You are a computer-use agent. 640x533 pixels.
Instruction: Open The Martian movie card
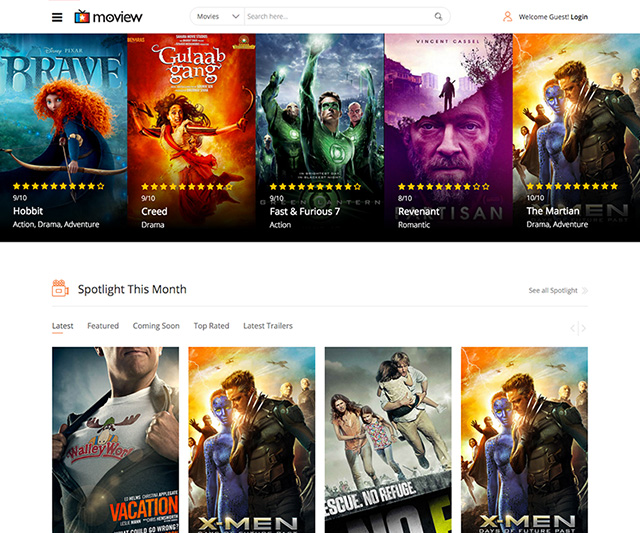tap(576, 138)
